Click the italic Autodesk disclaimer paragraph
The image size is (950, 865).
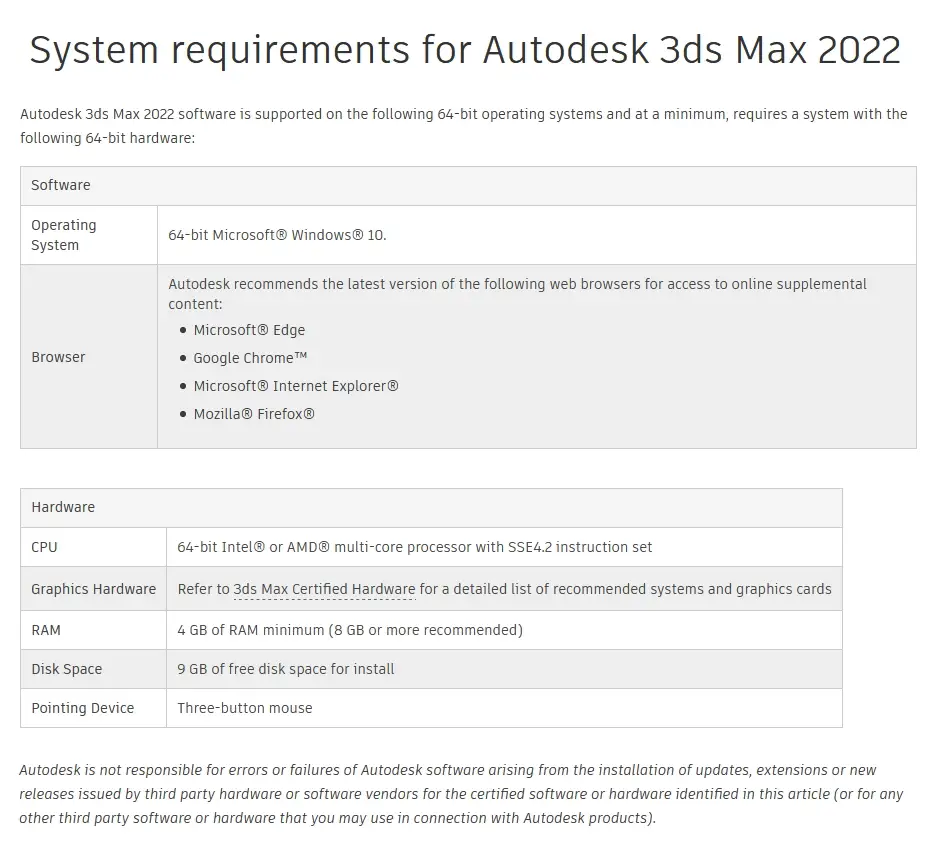point(461,794)
